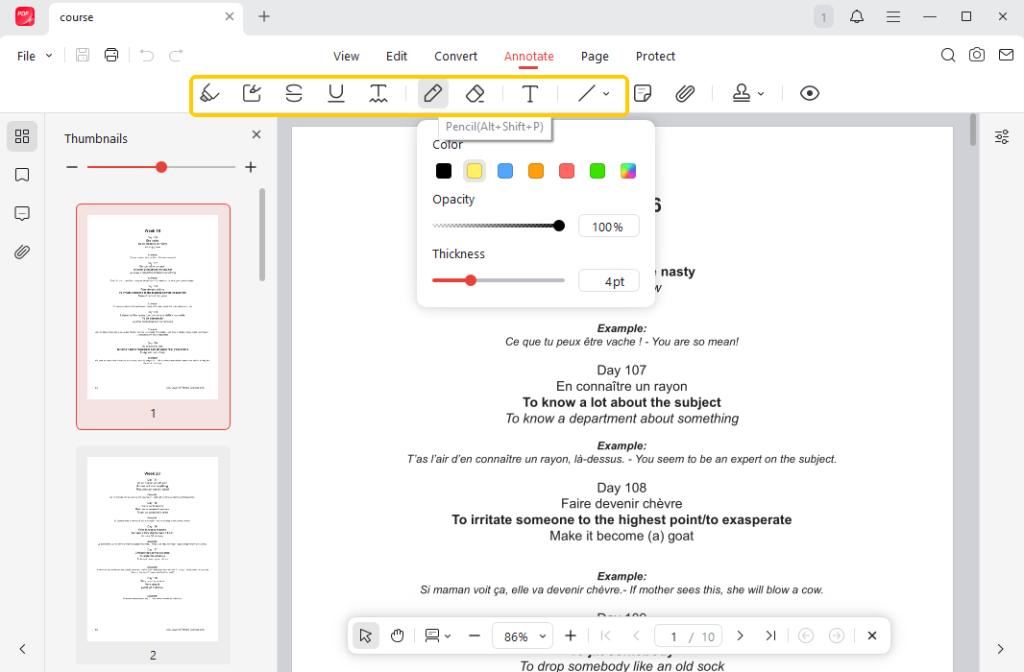Click the Redo arrow
The height and width of the screenshot is (672, 1024).
pos(176,56)
